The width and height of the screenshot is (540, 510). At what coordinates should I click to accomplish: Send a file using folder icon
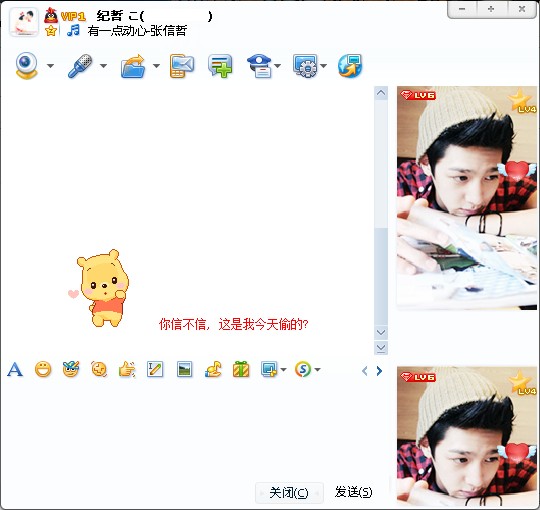point(133,66)
